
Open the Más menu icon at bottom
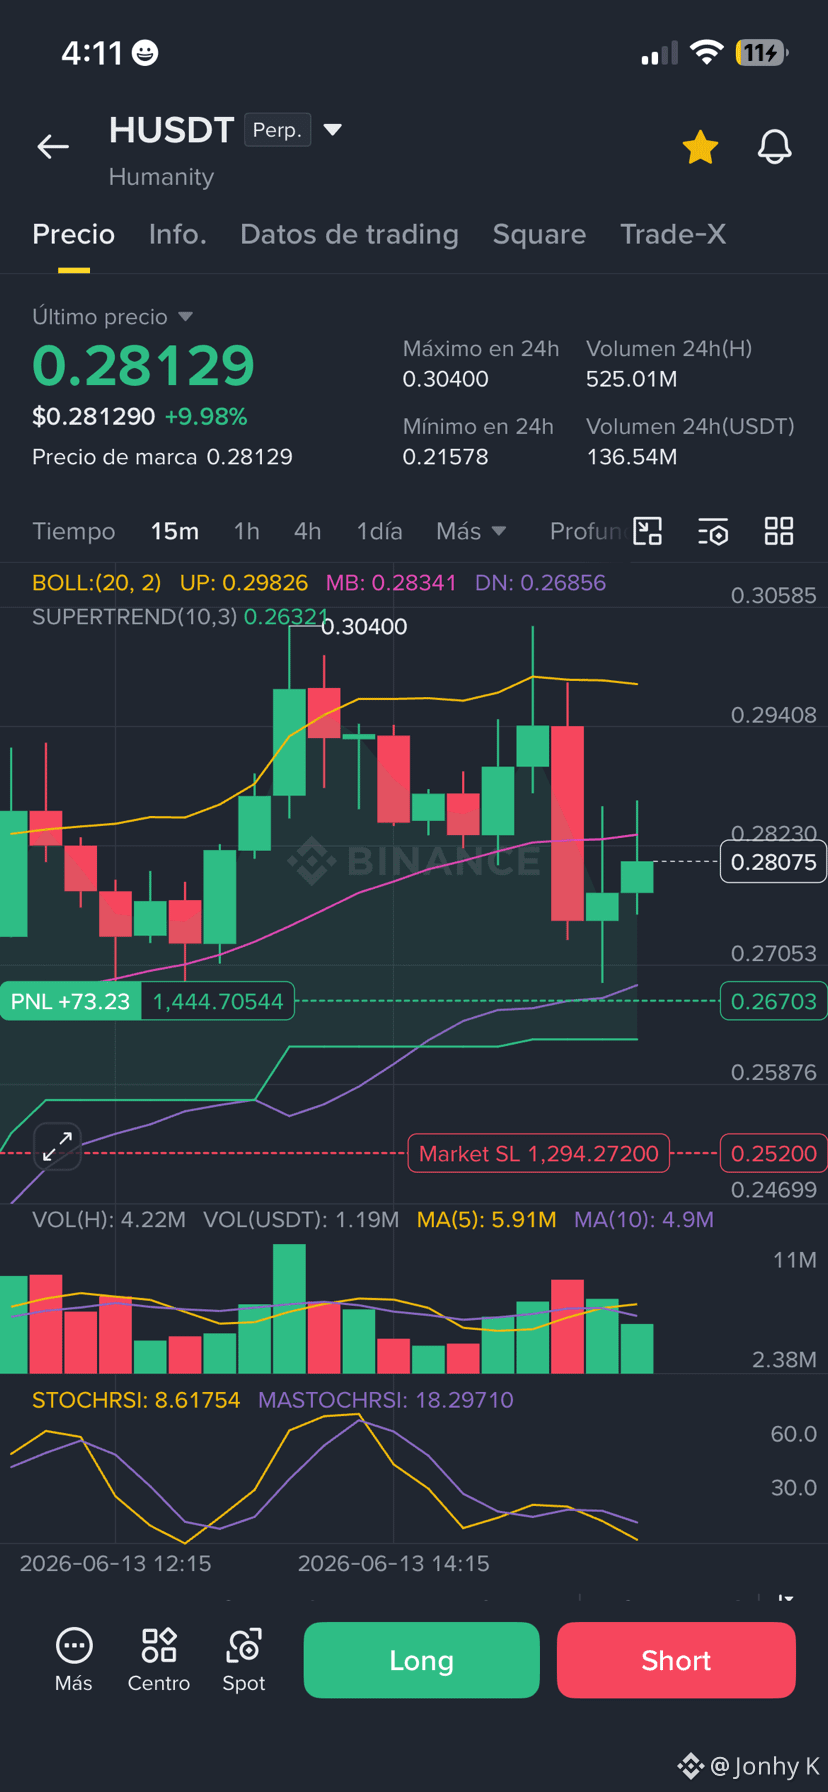[x=74, y=1660]
